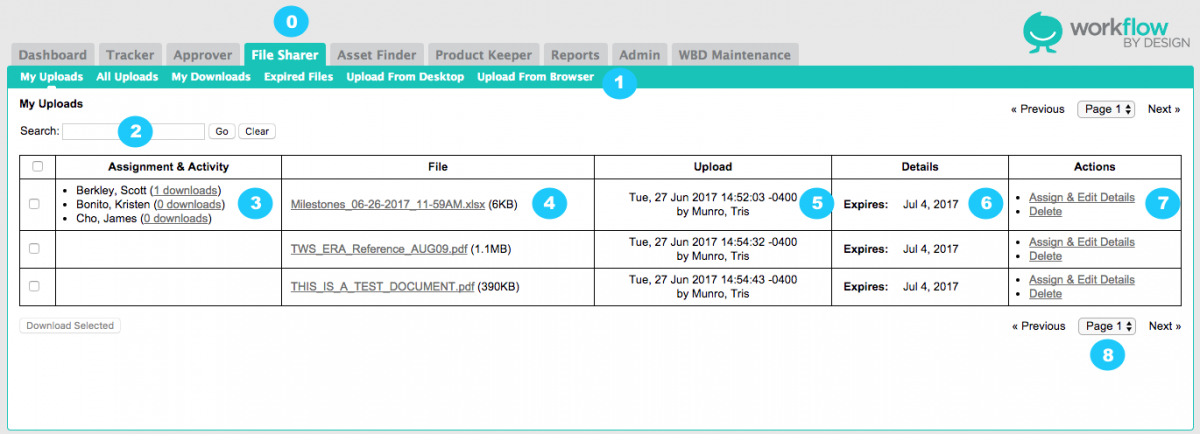
Task: Open the WBD Maintenance tab
Action: (x=734, y=55)
